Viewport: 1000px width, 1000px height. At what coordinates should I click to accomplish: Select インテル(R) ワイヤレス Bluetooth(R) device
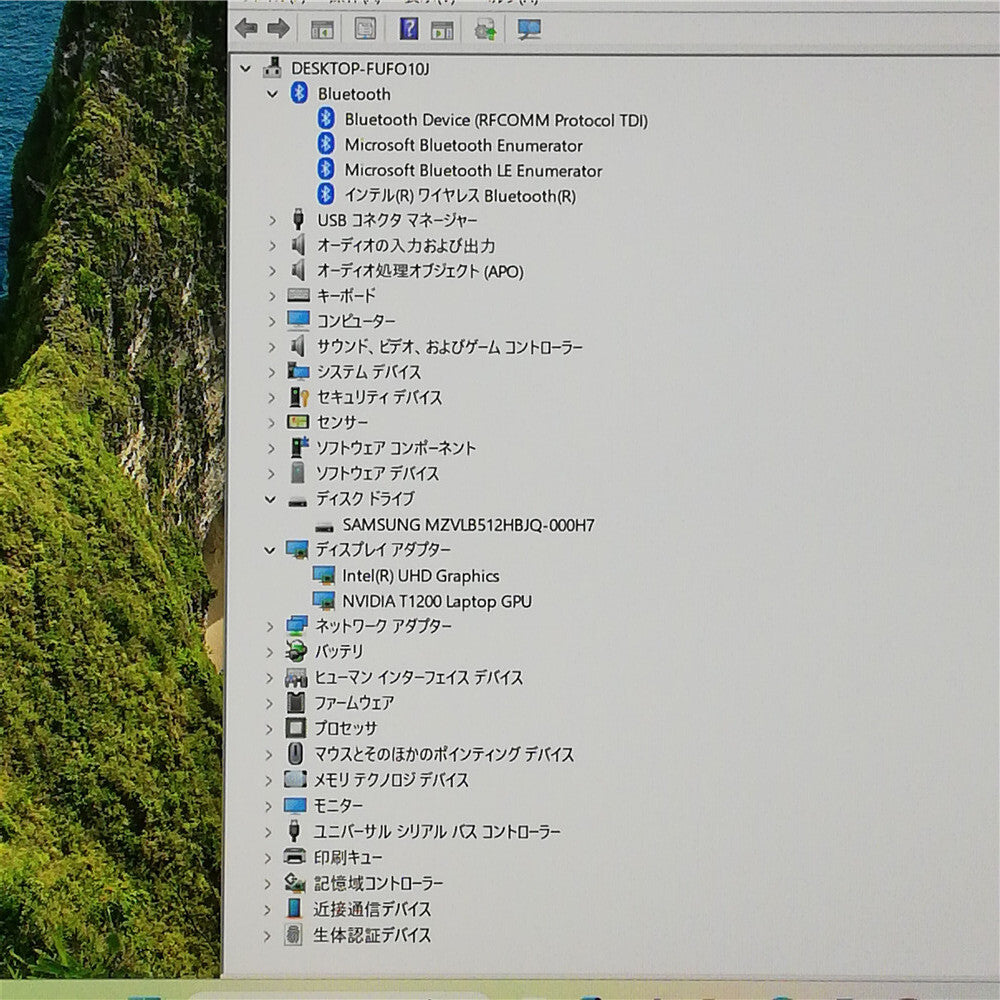pos(460,196)
